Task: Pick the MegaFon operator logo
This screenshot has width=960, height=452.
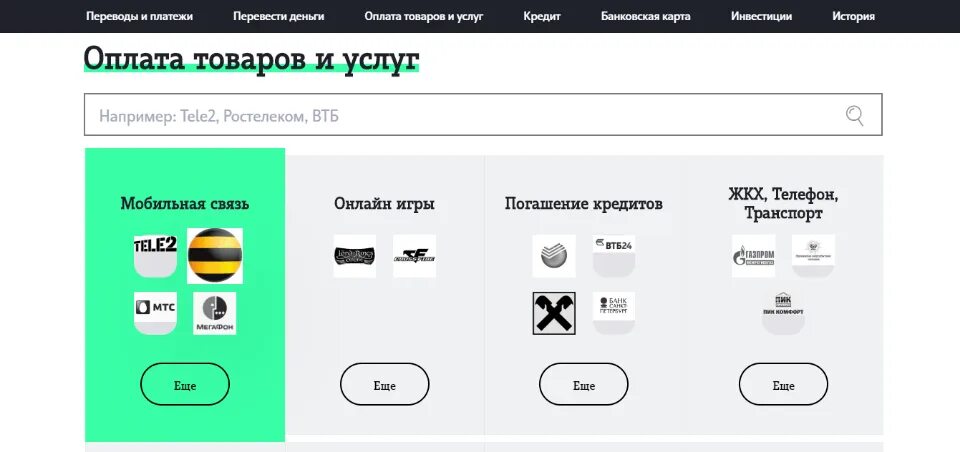Action: [x=214, y=313]
